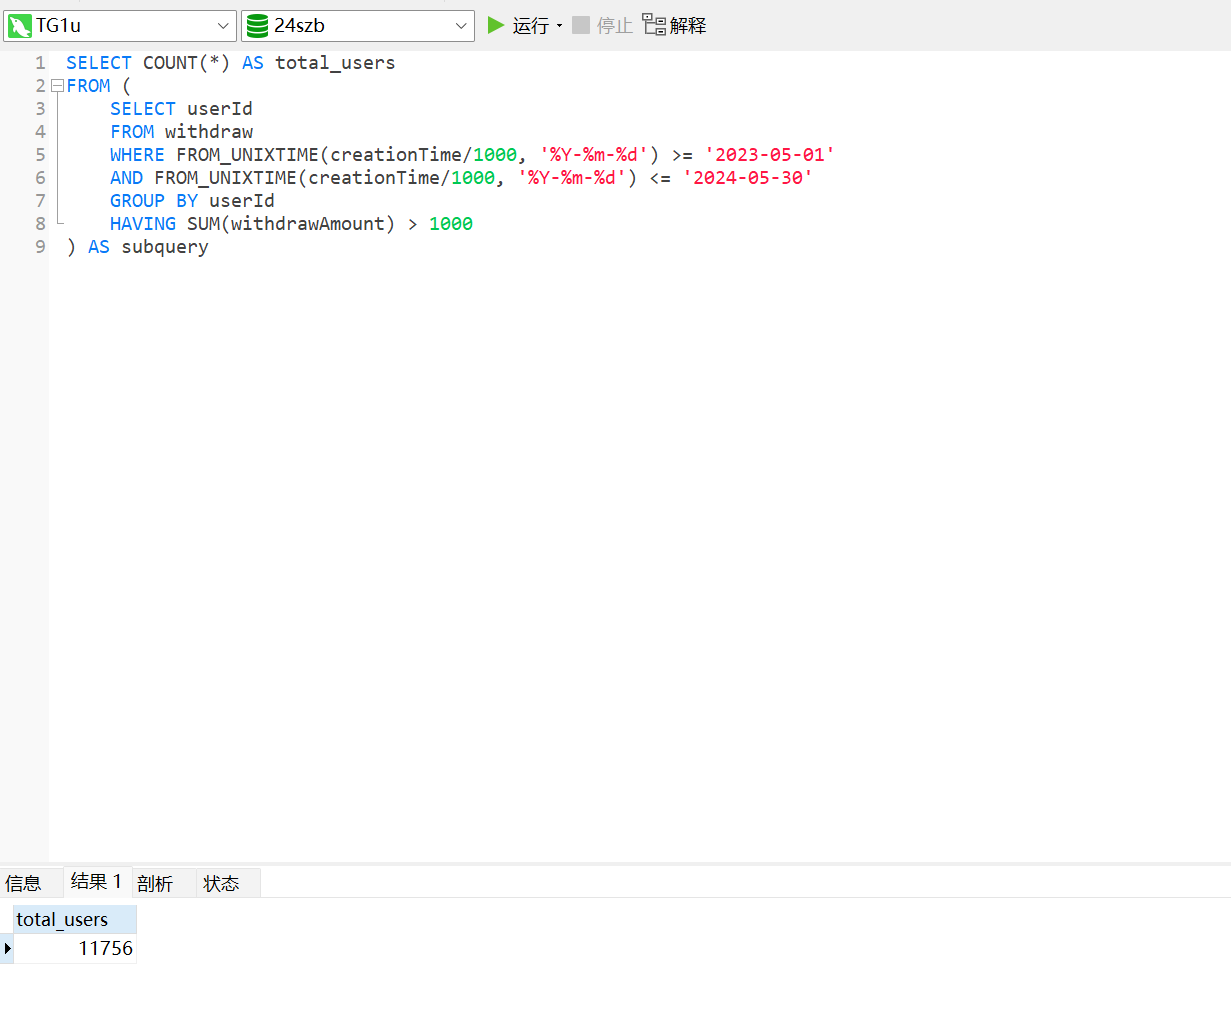Click line number 5 in gutter
Screen dimensions: 1231x1021
click(40, 154)
